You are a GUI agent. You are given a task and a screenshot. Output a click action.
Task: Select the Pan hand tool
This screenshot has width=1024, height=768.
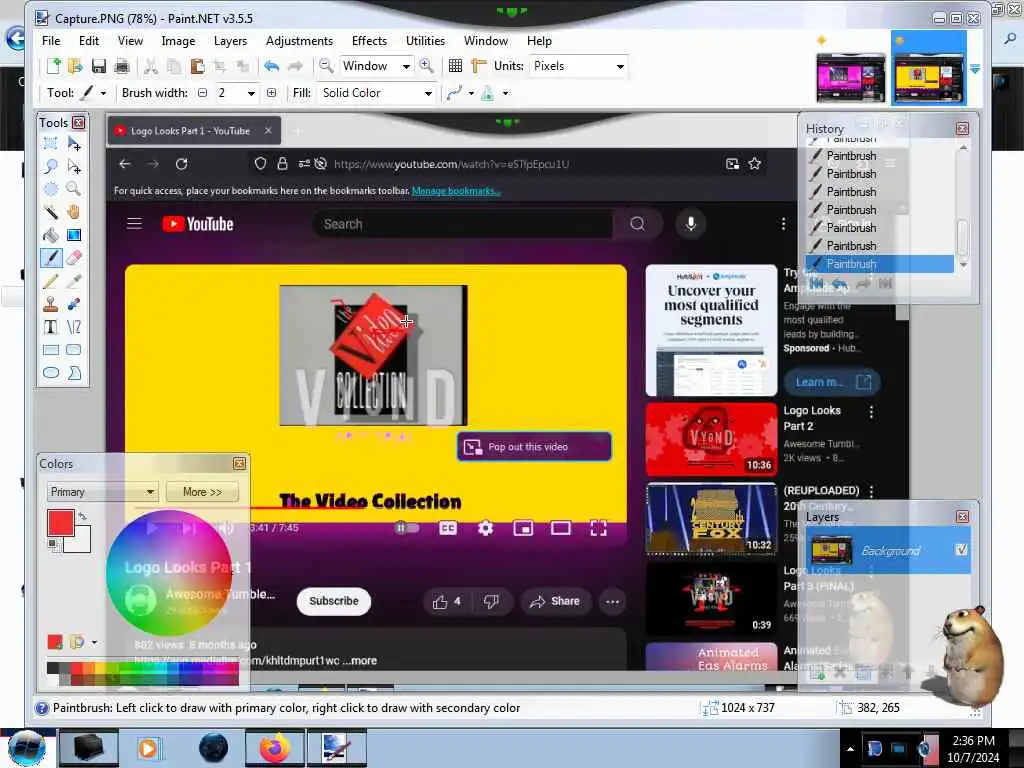(74, 212)
